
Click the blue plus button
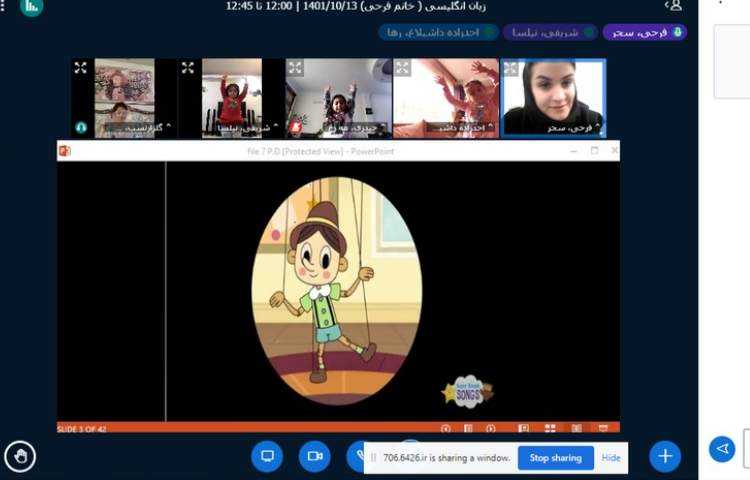[x=665, y=456]
